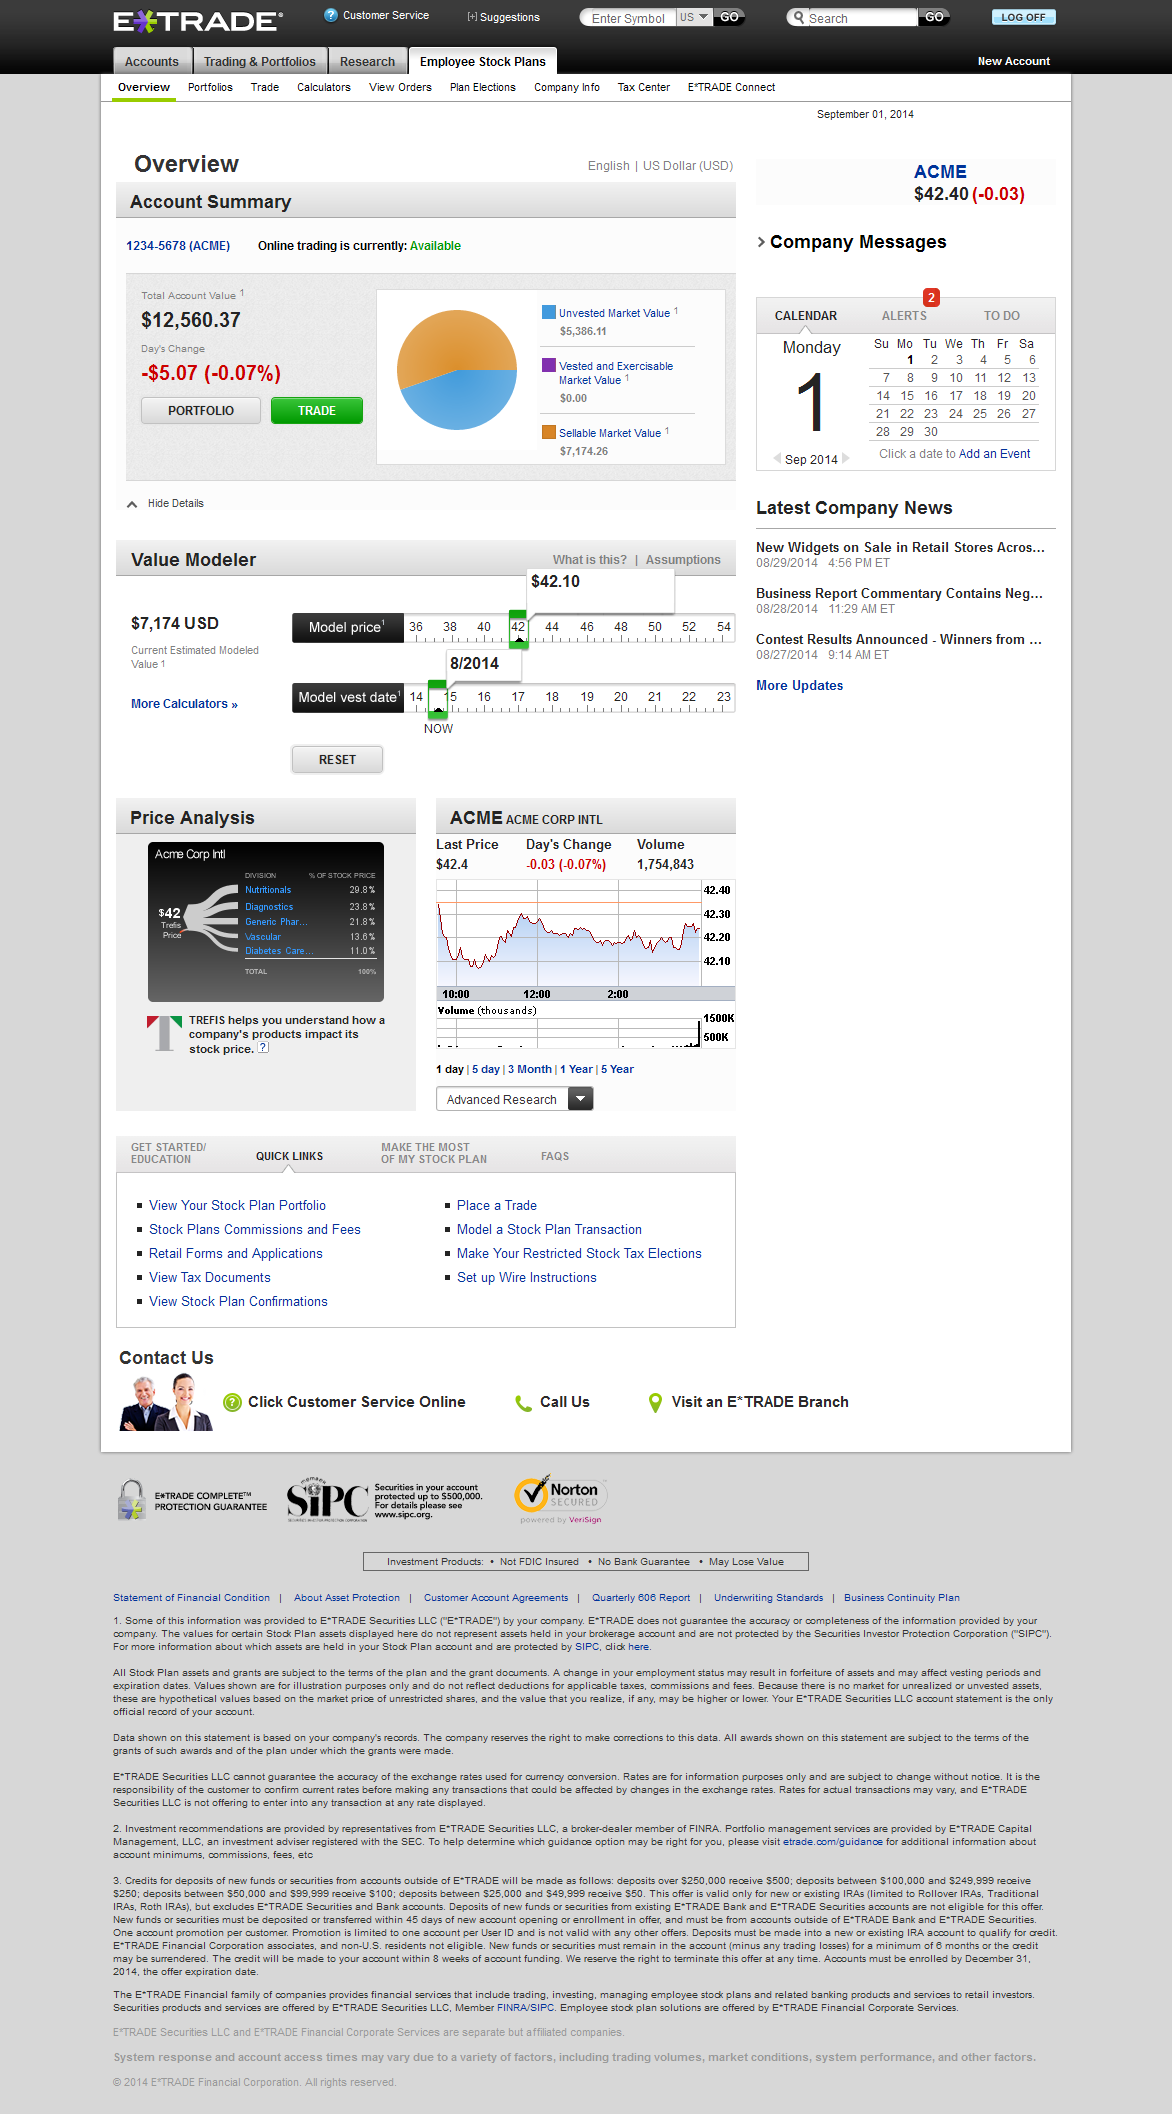Show the 5 Year chart range
Screen dimensions: 1172x2114
point(617,1069)
